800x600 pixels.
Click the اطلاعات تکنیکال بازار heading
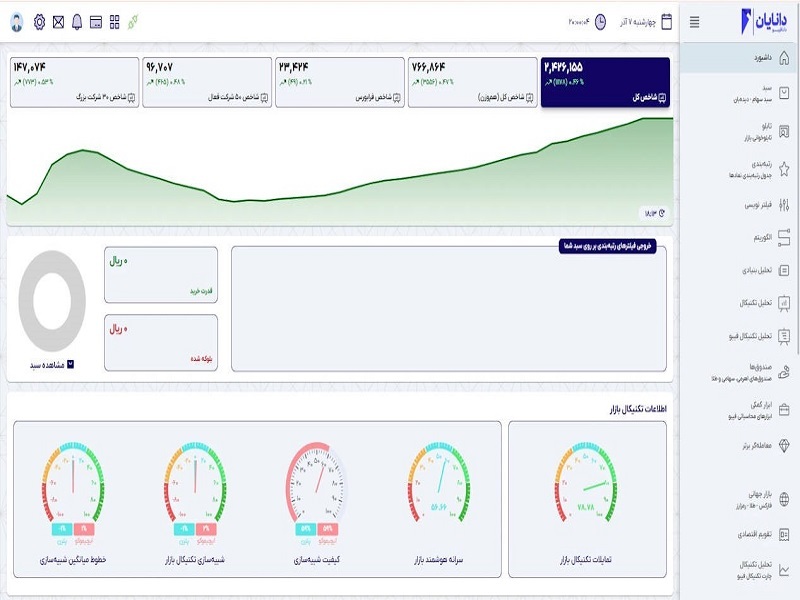pyautogui.click(x=638, y=409)
